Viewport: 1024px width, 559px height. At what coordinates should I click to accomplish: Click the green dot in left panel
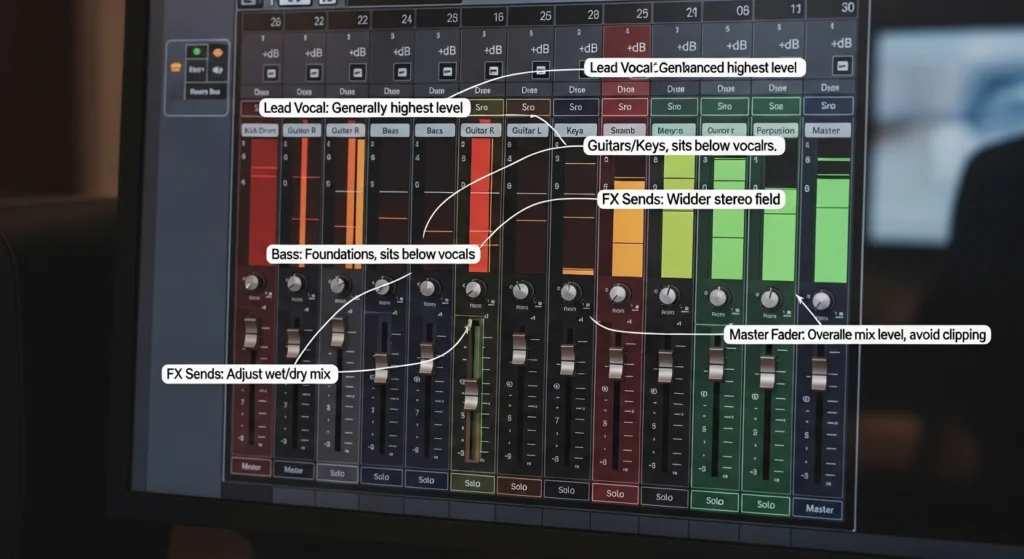196,52
